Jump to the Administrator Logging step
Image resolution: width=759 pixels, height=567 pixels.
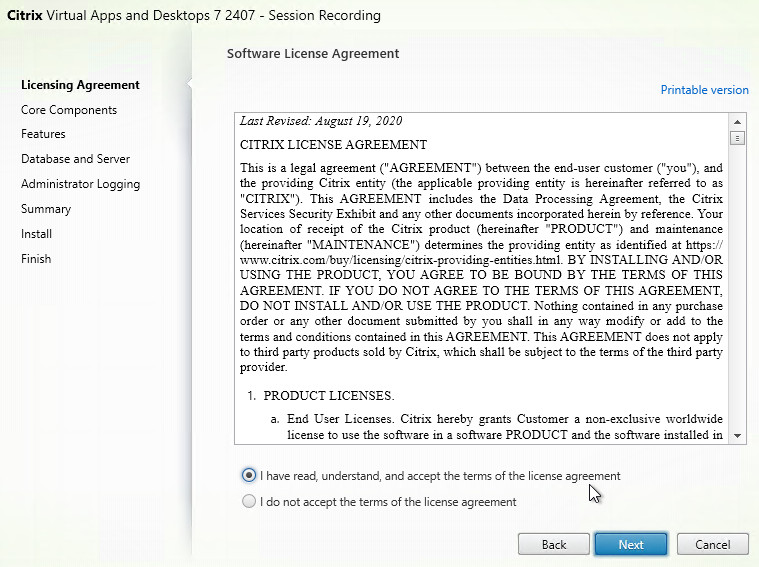80,184
